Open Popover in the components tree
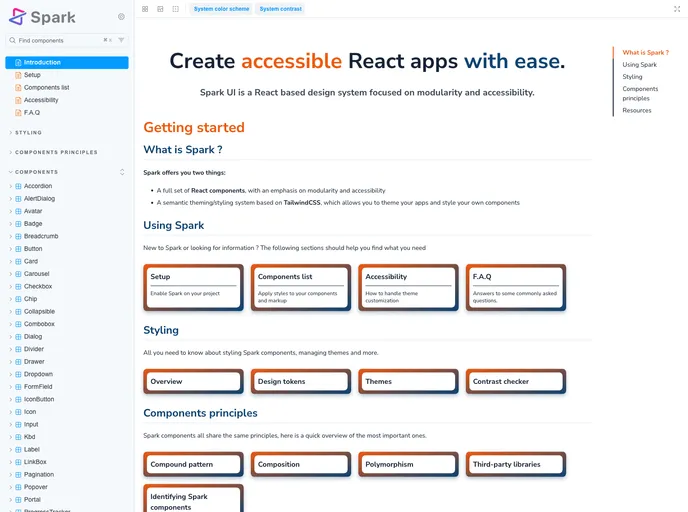 click(x=36, y=487)
